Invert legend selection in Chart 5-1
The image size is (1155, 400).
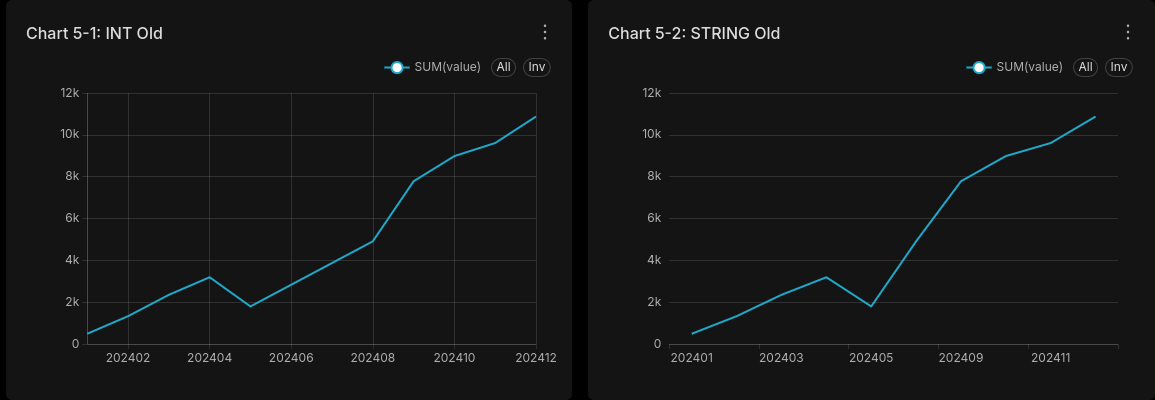coord(537,67)
